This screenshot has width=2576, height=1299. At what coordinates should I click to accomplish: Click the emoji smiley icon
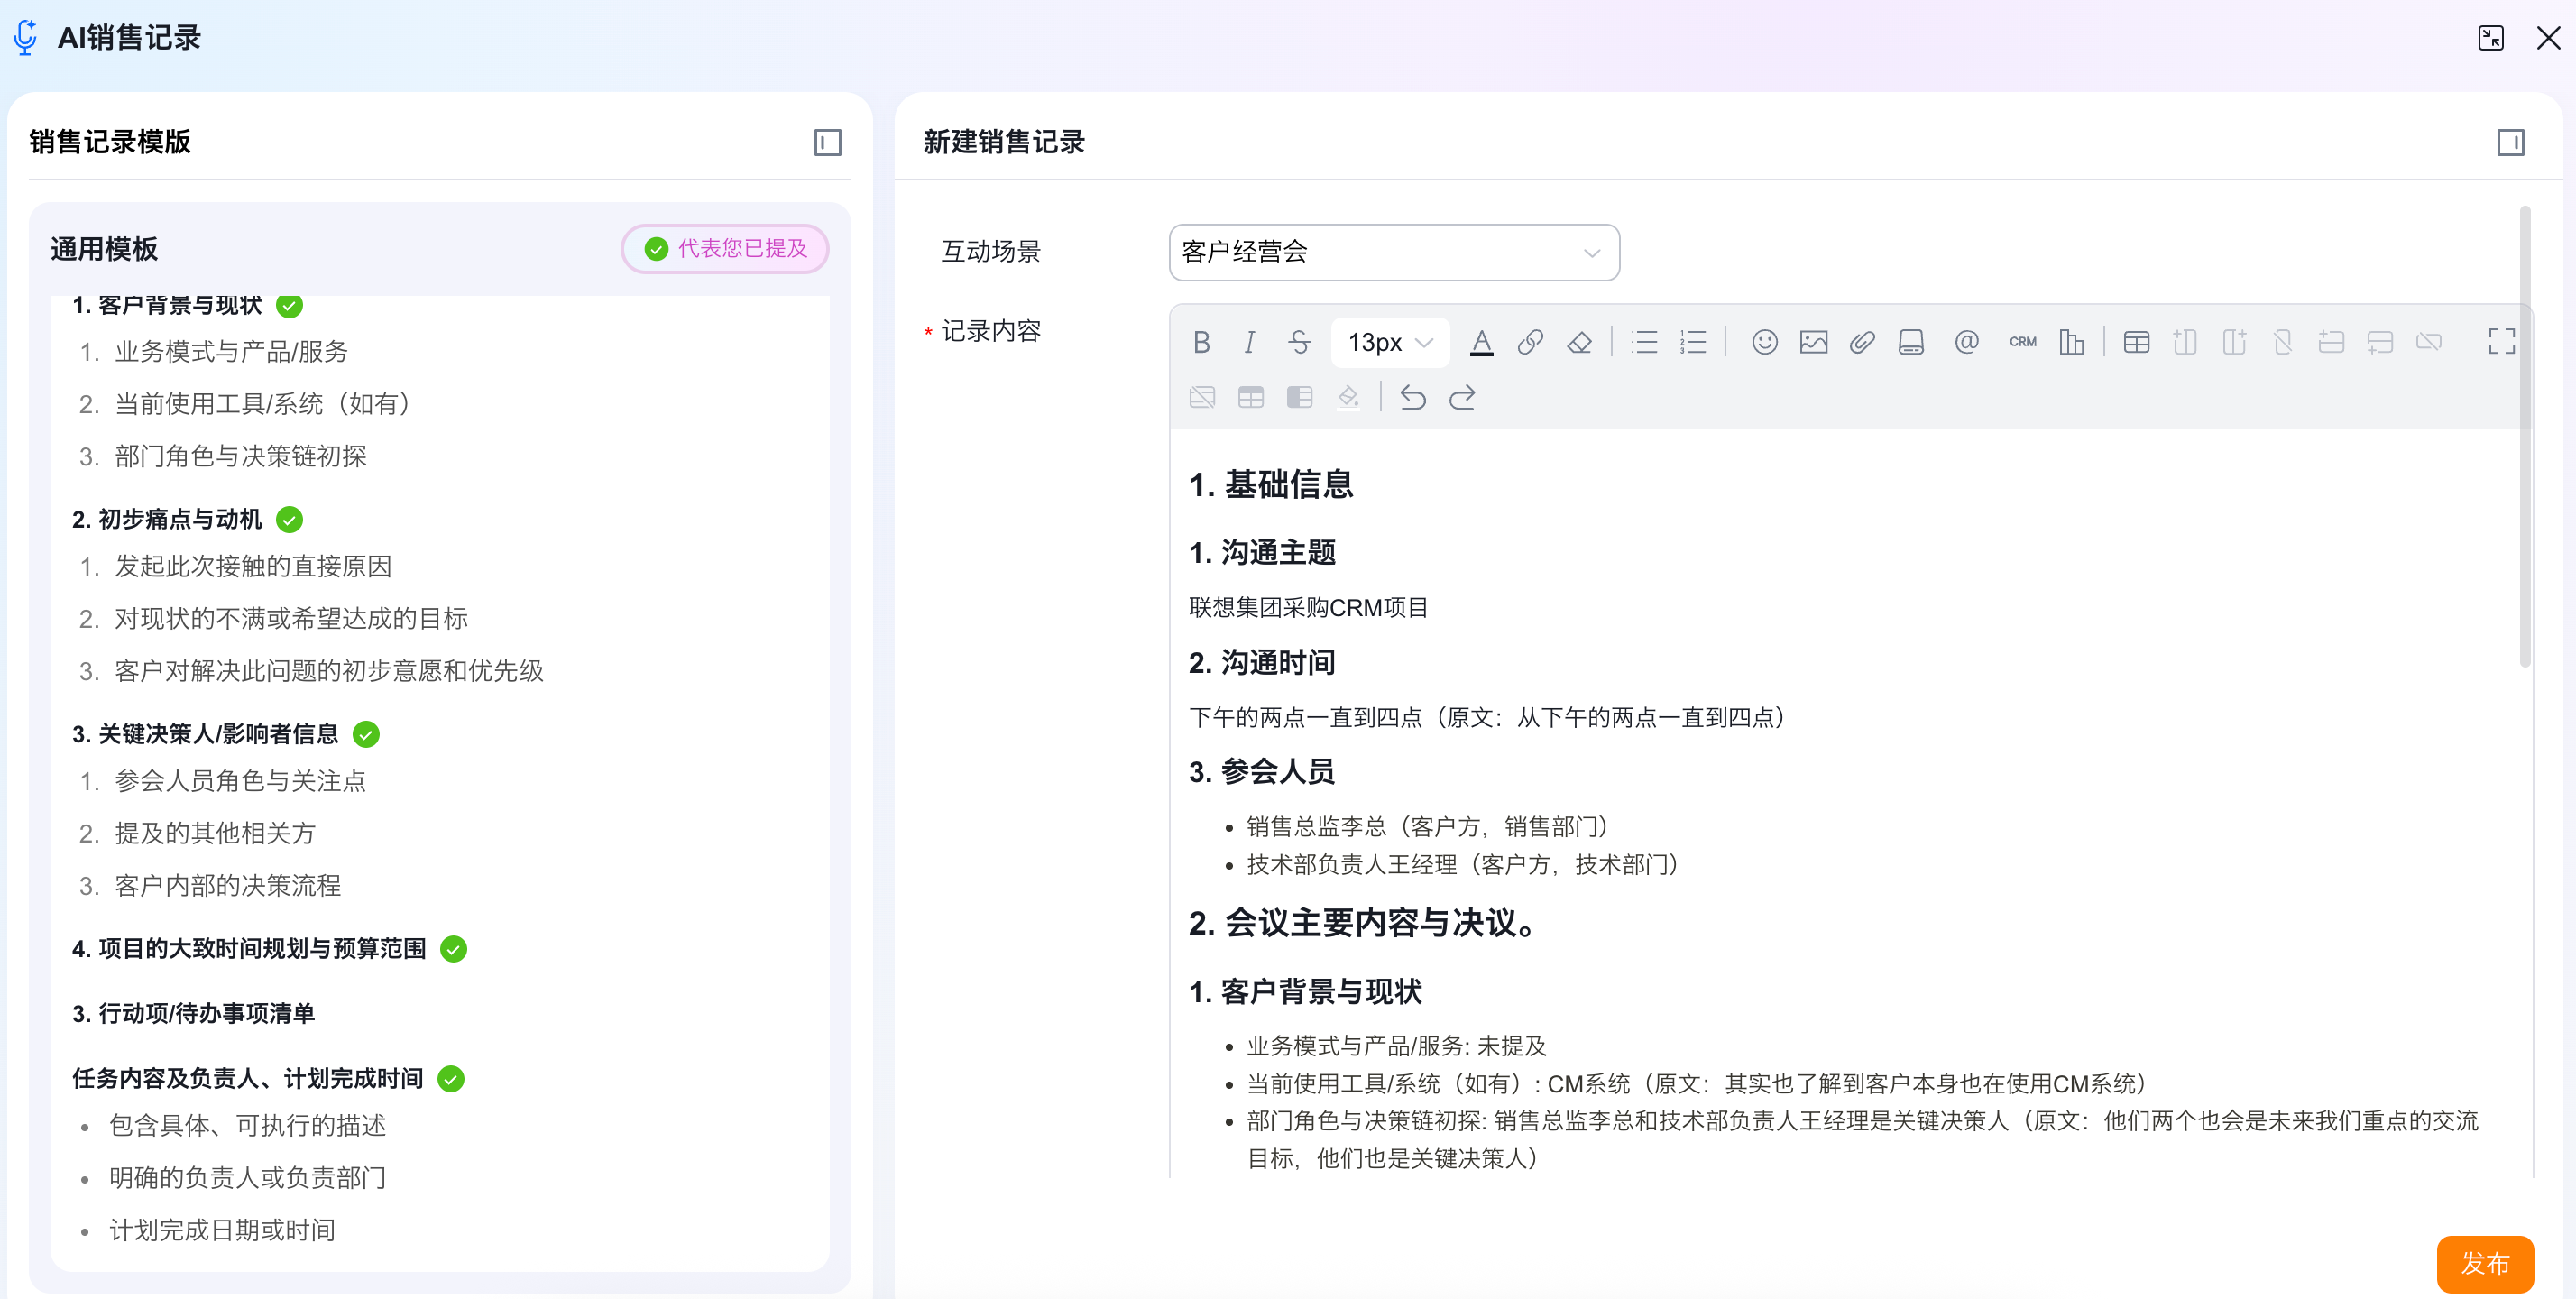[x=1764, y=342]
